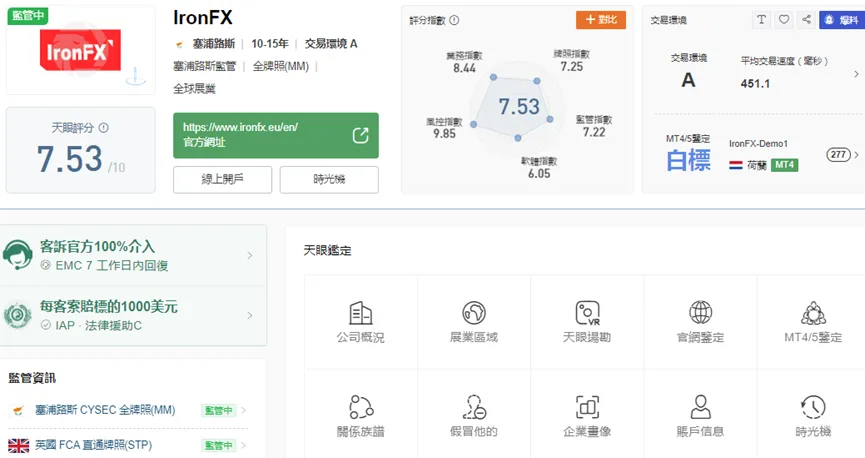Image resolution: width=865 pixels, height=458 pixels.
Task: Open the 賬戶信息 account info icon
Action: click(x=701, y=407)
